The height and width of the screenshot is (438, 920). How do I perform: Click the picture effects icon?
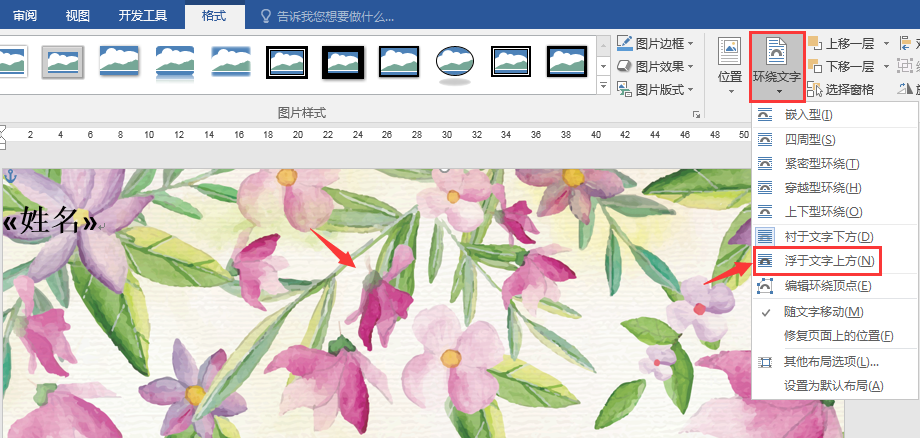click(x=624, y=66)
